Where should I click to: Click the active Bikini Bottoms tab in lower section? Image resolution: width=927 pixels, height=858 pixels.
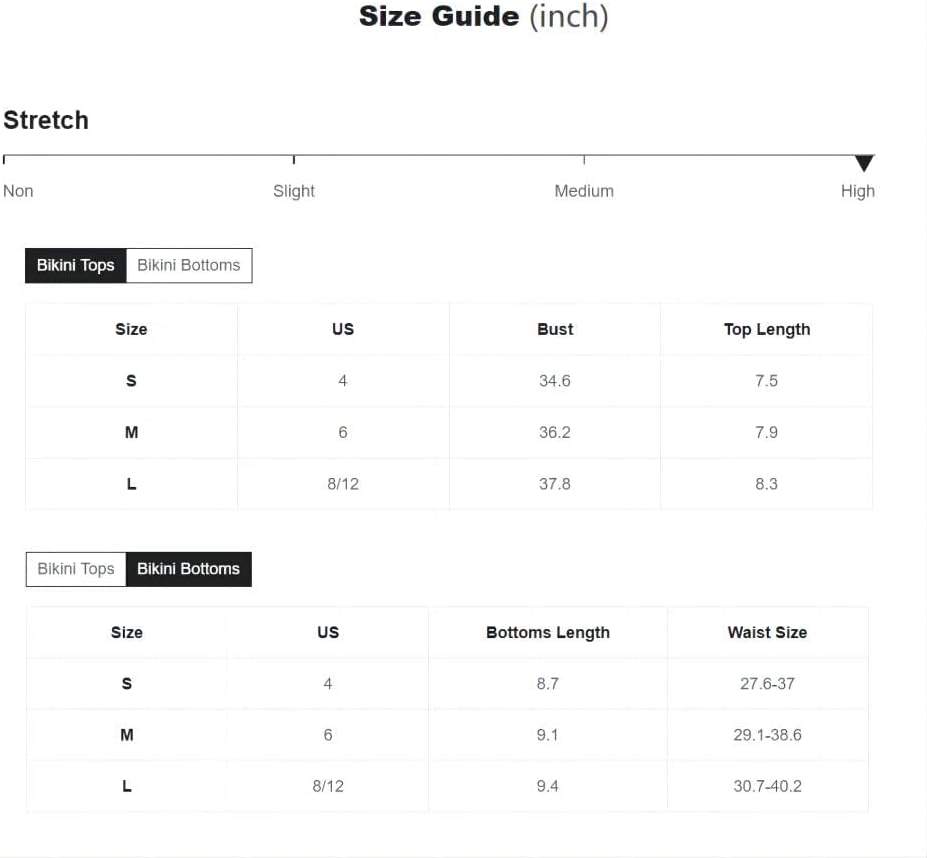click(x=189, y=569)
